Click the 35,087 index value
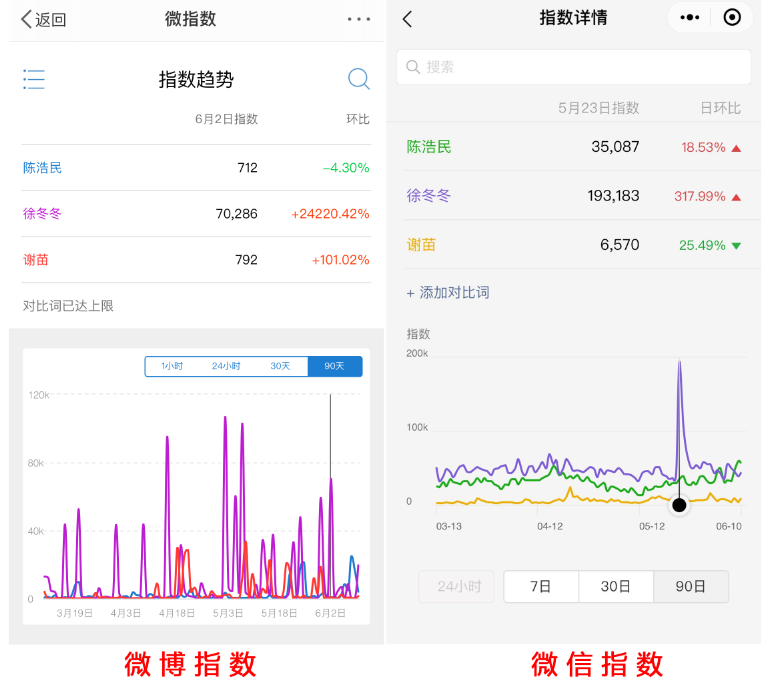The width and height of the screenshot is (765, 691). [615, 146]
